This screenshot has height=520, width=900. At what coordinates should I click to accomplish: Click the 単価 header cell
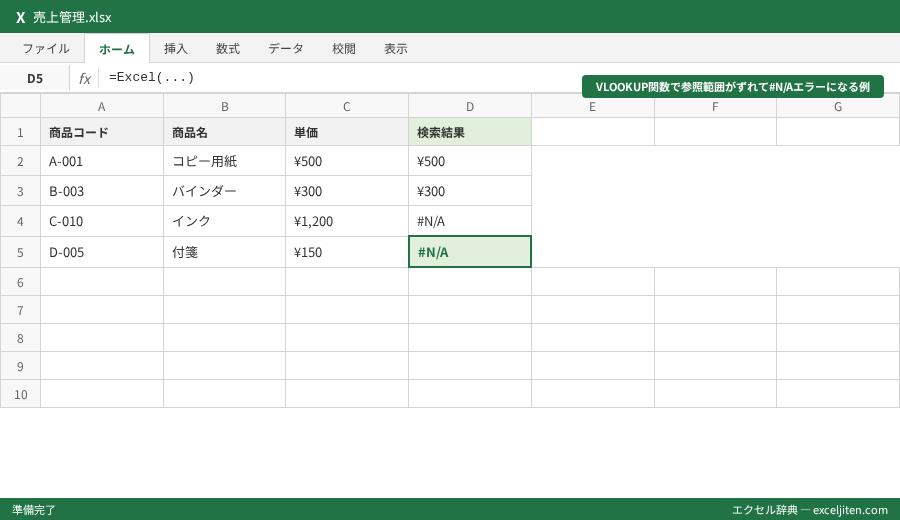[347, 132]
